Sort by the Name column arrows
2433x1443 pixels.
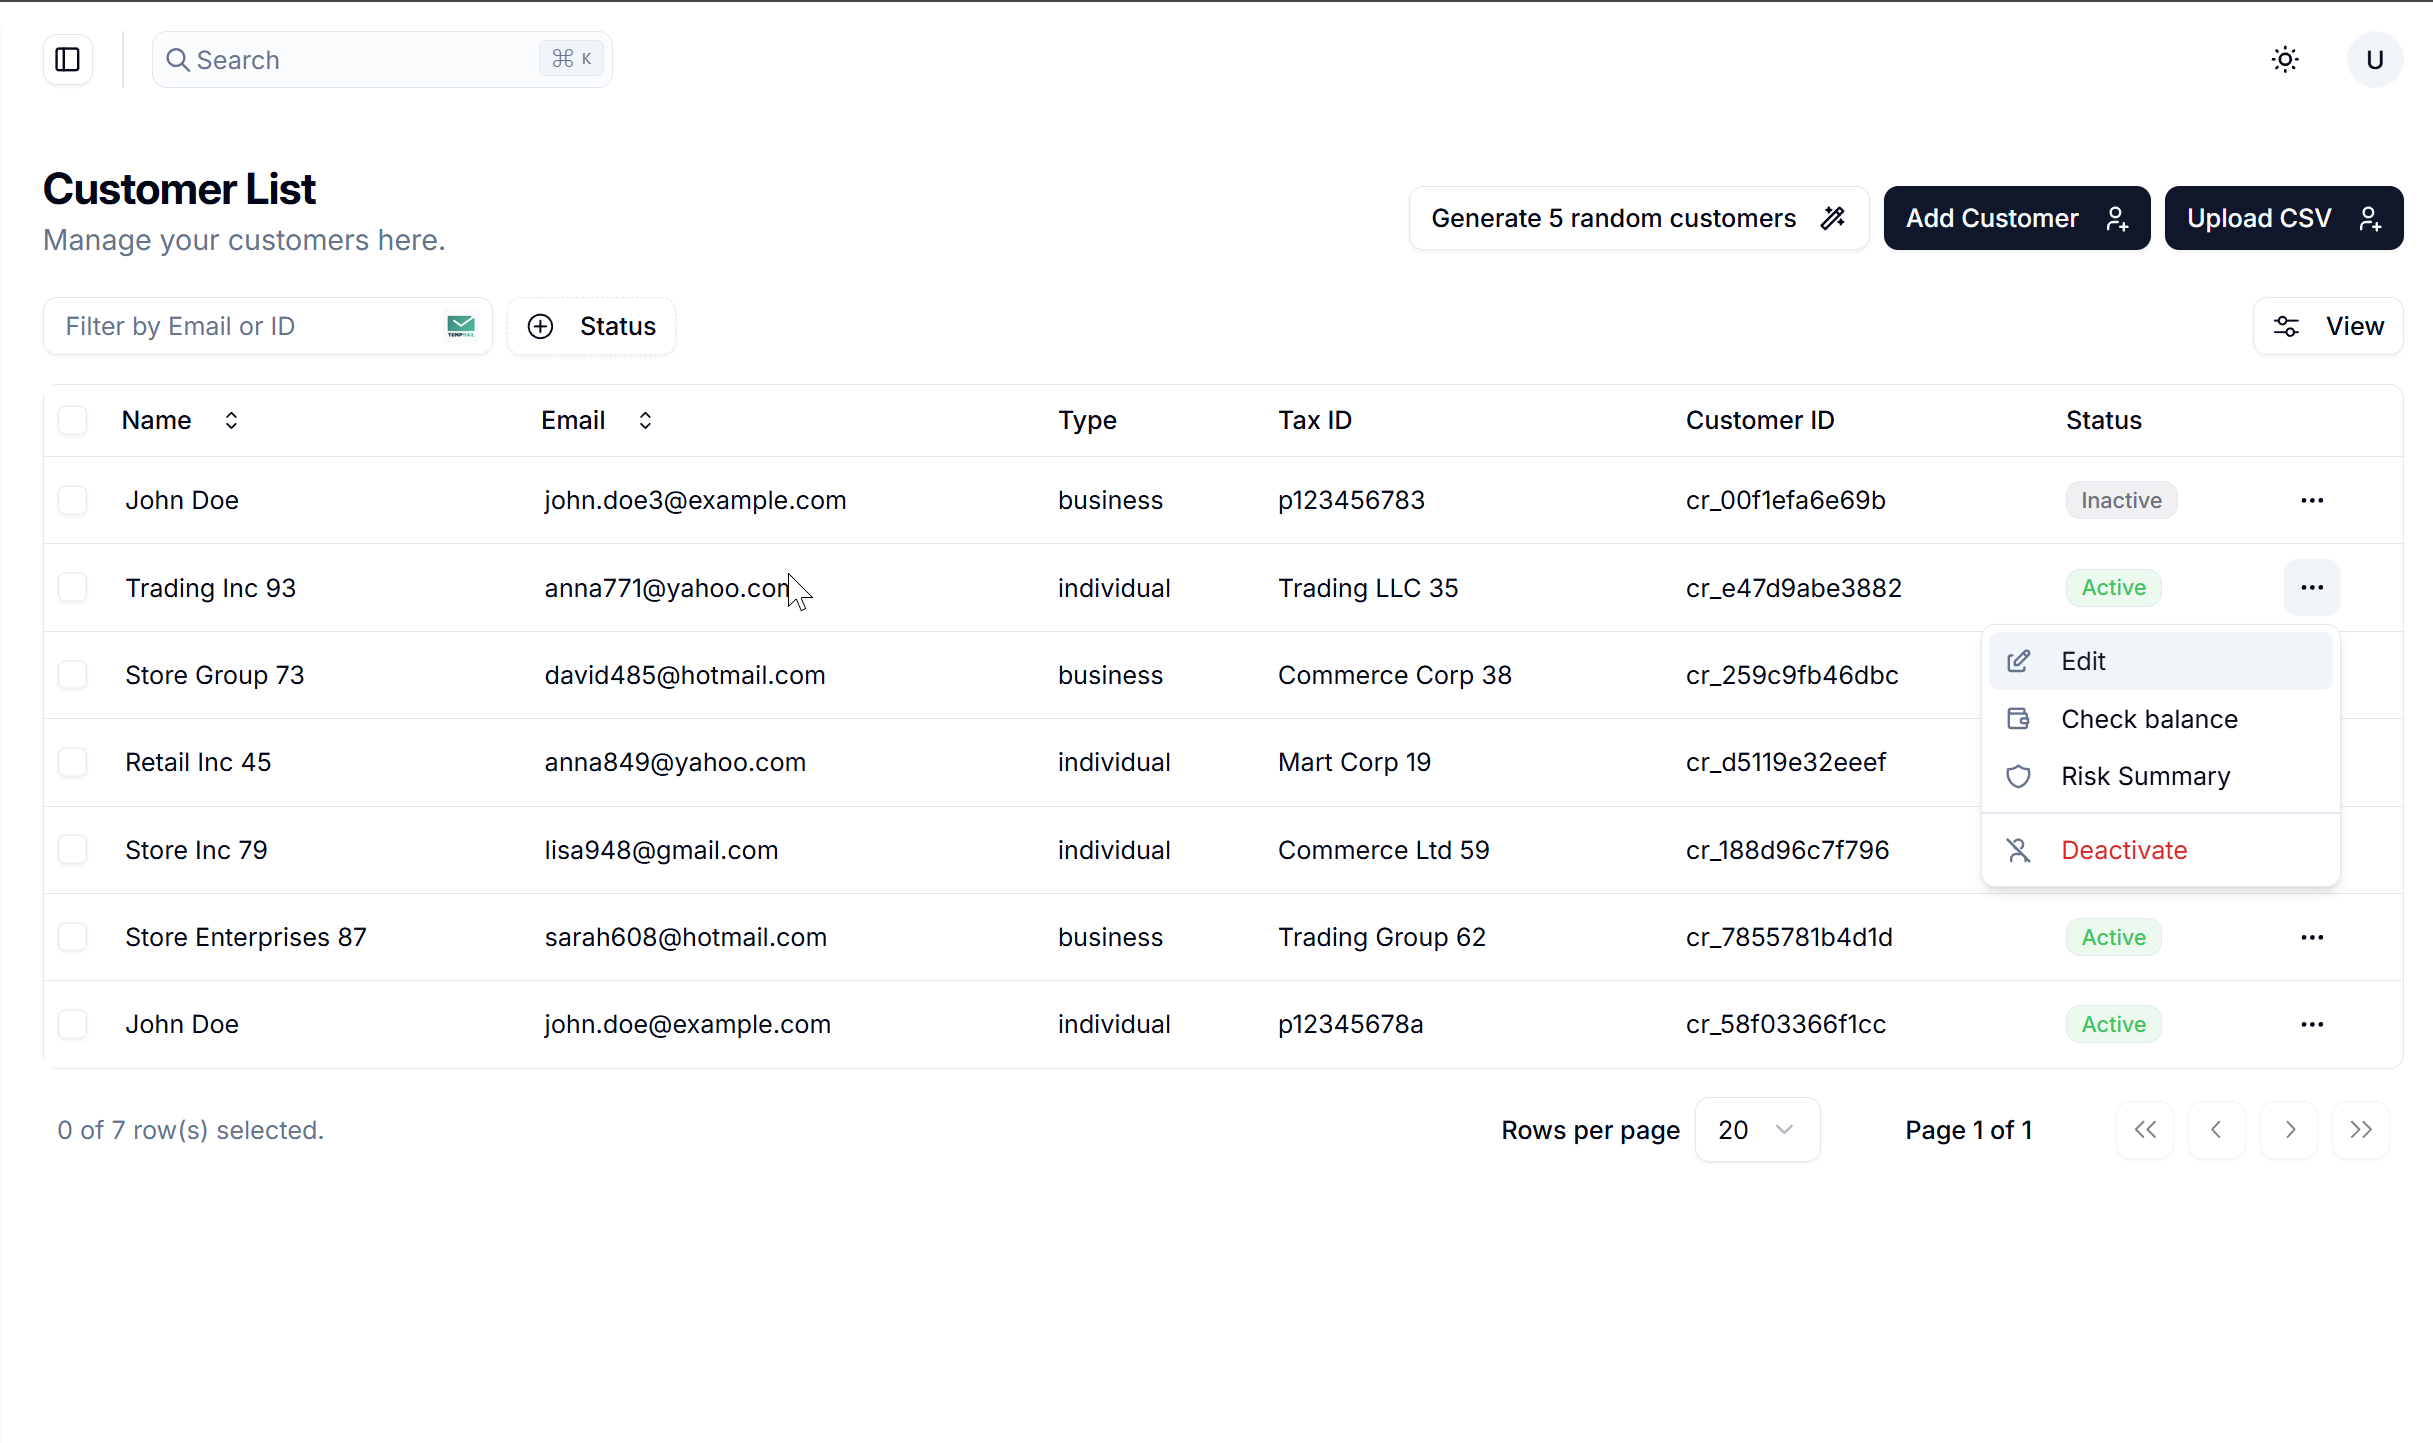click(231, 420)
